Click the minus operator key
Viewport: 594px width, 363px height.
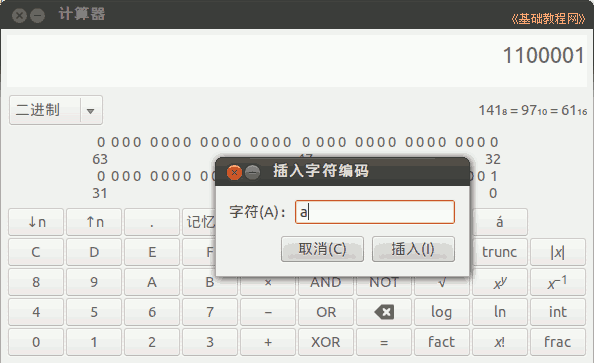click(268, 312)
